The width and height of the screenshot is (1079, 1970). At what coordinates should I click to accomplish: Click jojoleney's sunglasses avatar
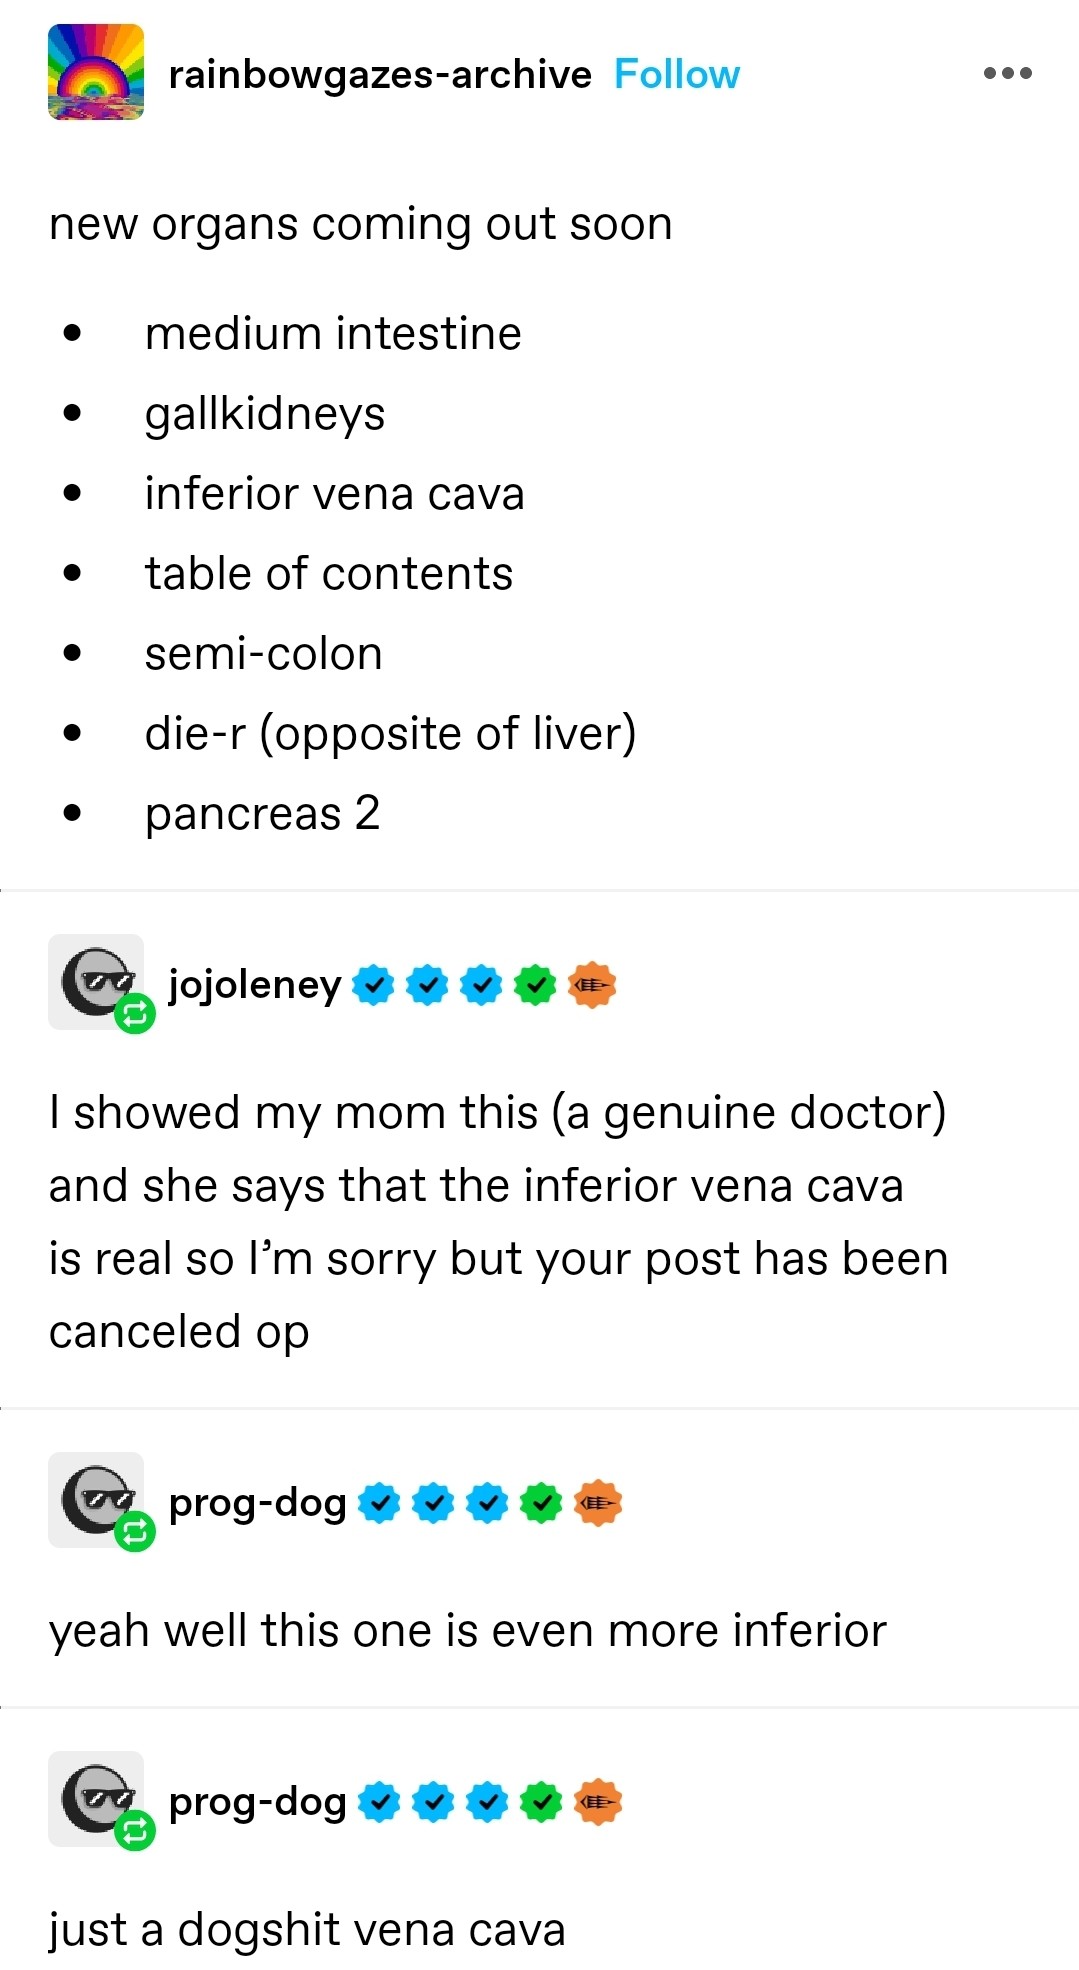pos(94,980)
